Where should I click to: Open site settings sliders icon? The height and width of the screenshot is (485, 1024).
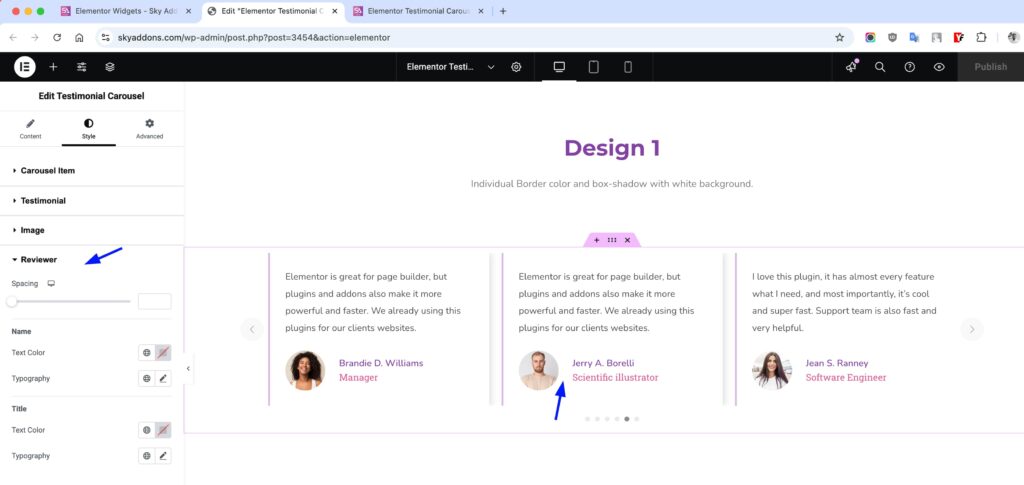(x=82, y=67)
